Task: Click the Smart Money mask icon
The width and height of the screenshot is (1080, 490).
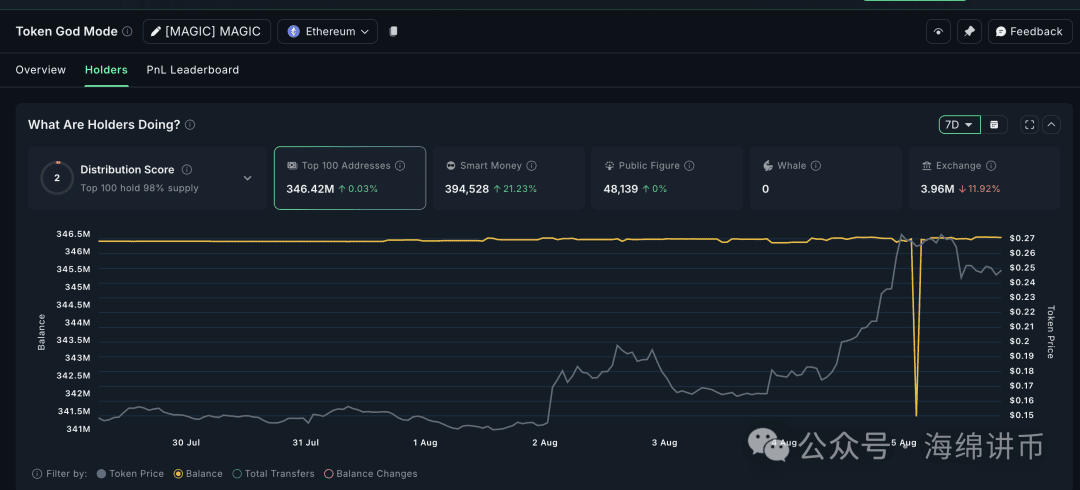Action: pos(450,166)
